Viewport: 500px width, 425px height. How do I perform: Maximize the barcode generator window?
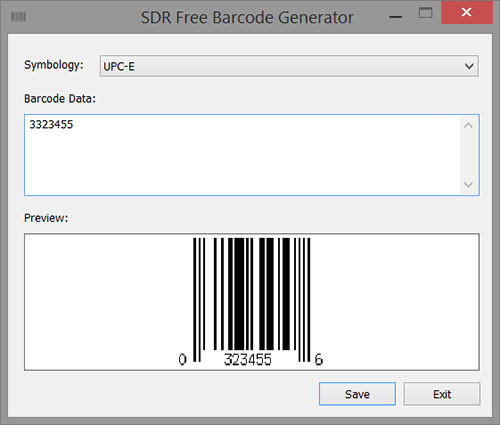[x=425, y=13]
